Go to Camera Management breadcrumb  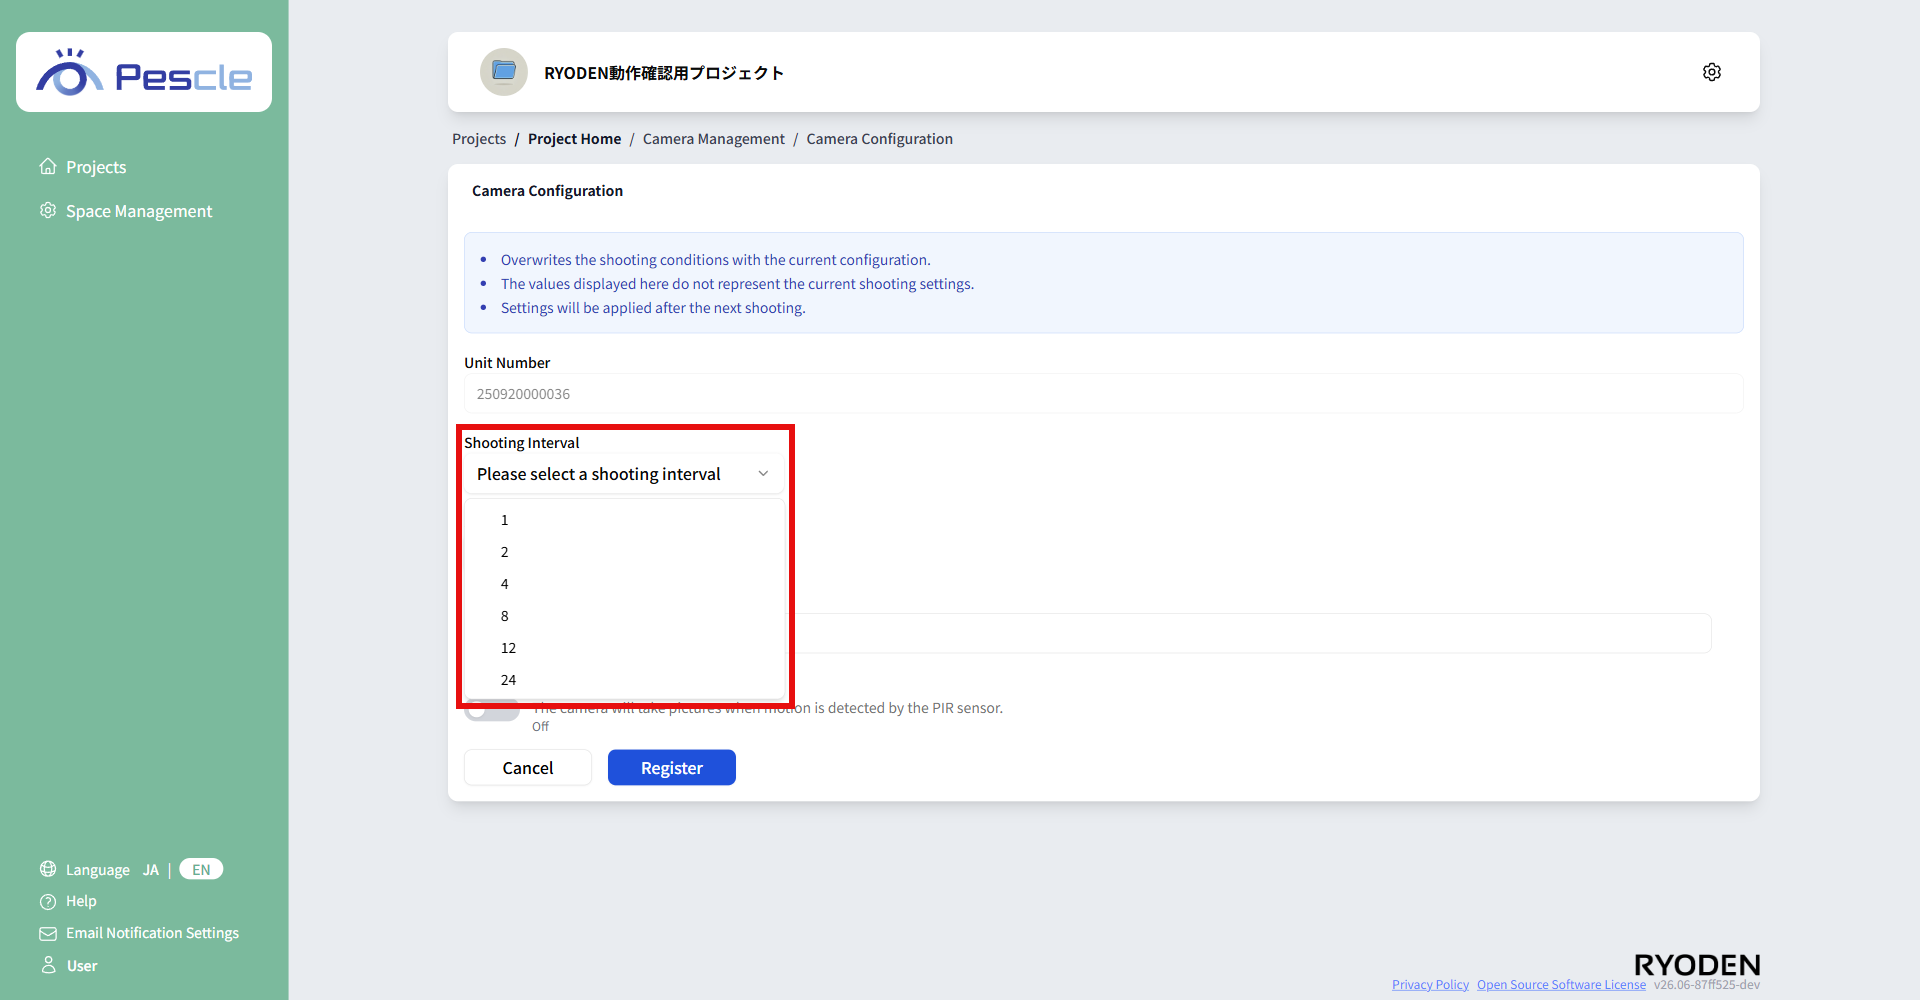[x=714, y=139]
